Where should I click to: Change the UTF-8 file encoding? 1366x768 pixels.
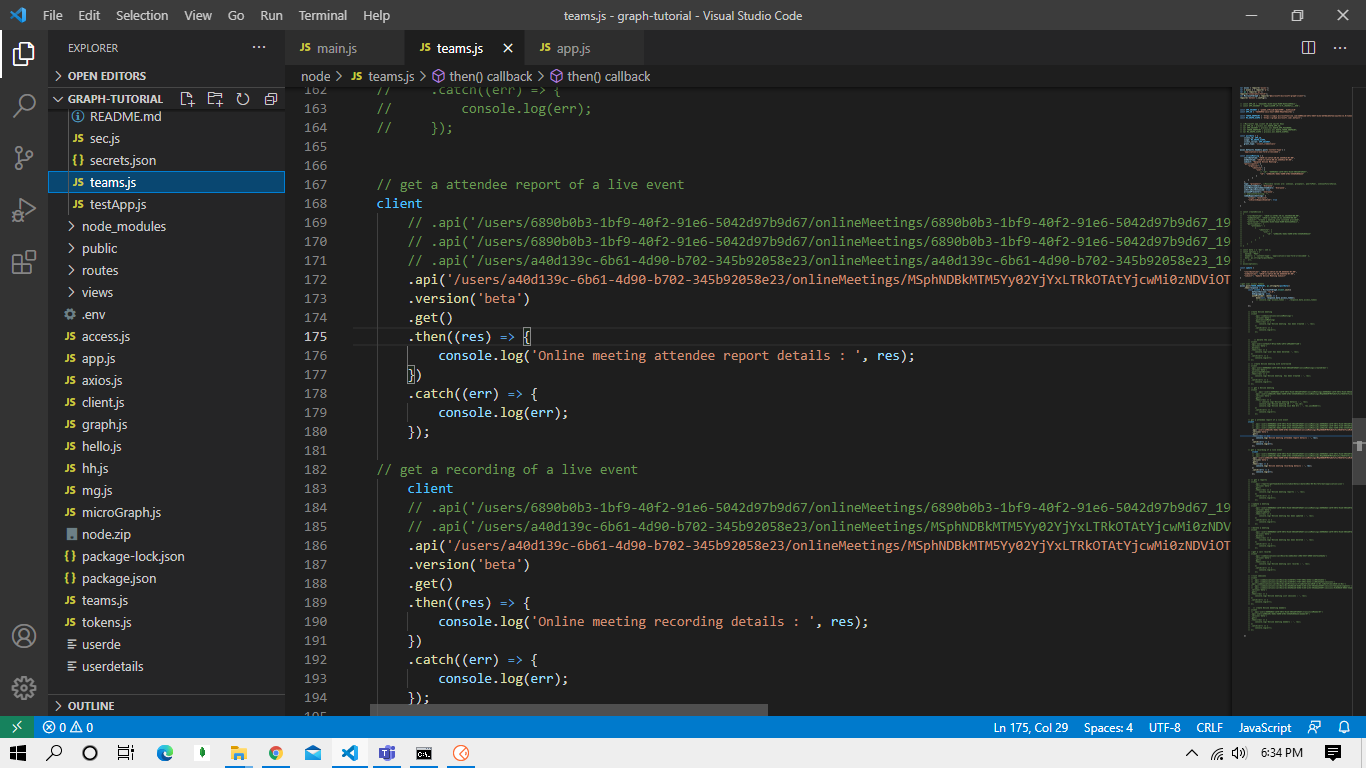[x=1164, y=727]
